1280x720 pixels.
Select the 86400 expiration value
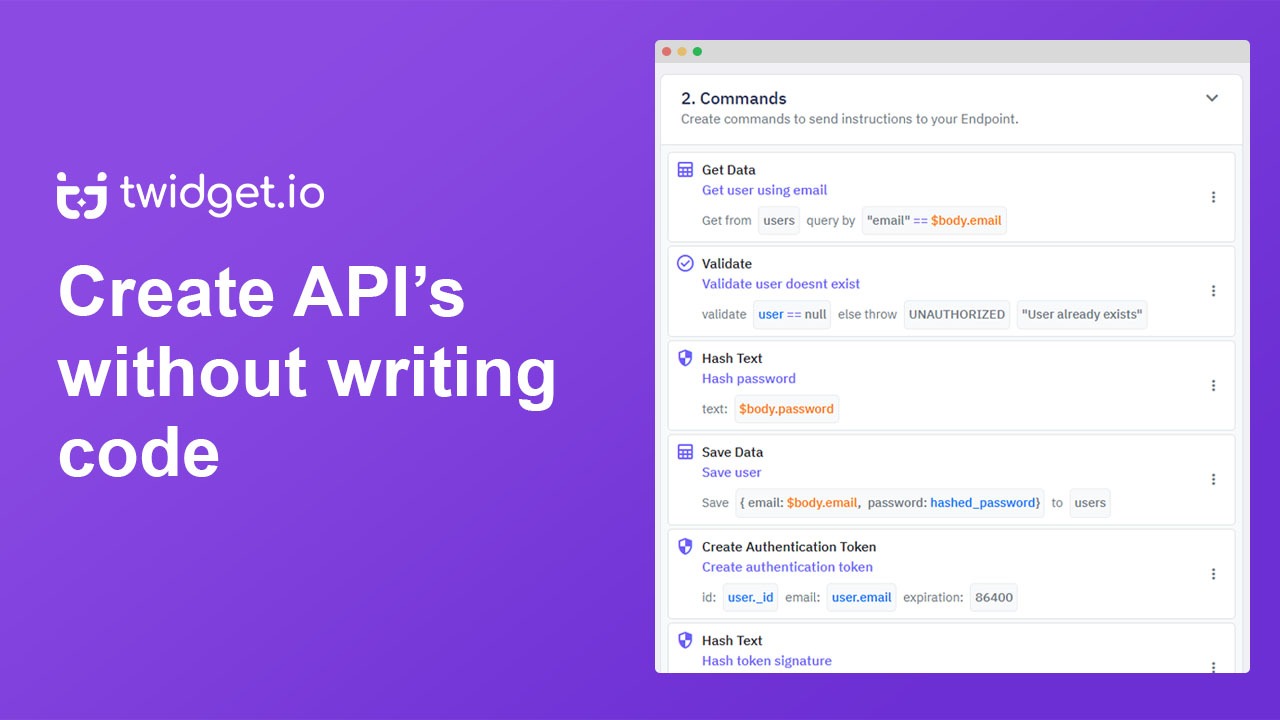point(993,597)
